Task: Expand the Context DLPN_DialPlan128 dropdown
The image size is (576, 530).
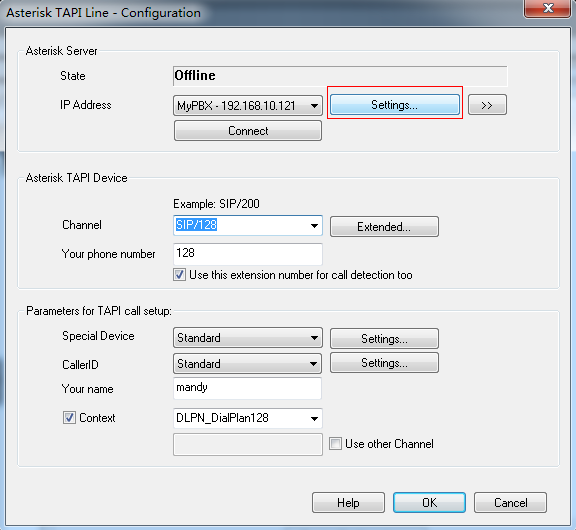Action: pos(248,418)
